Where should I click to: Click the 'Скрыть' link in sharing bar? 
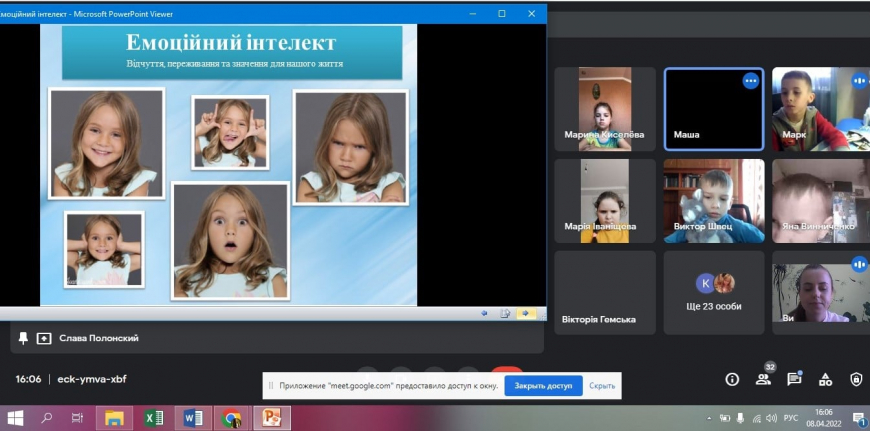click(x=602, y=385)
